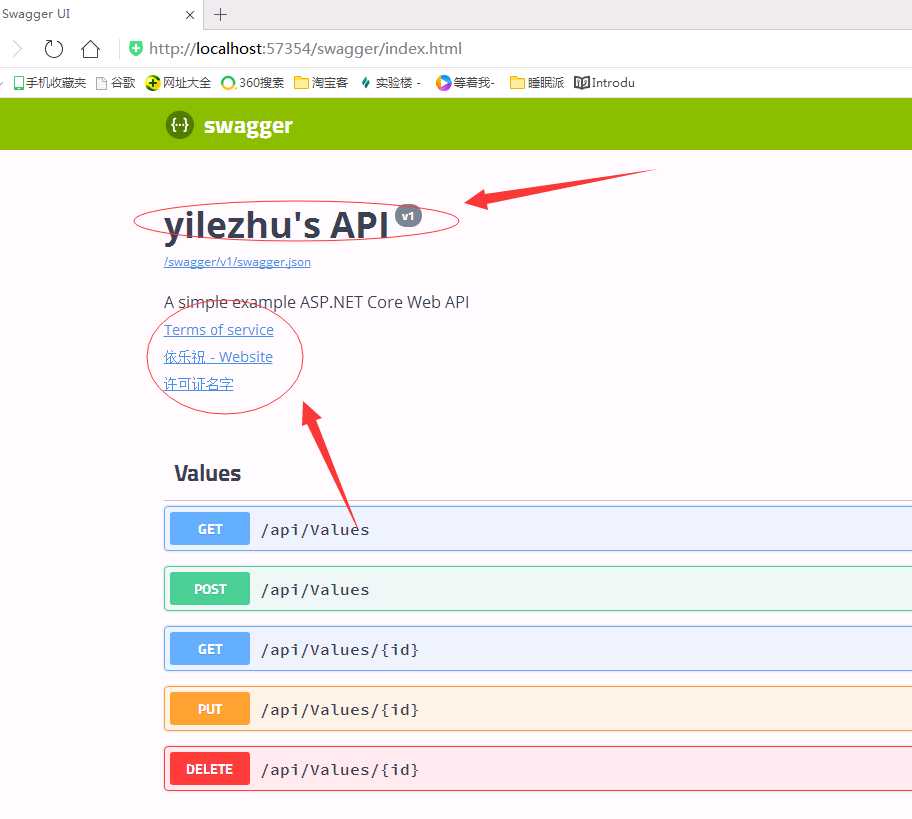Select the Swagger UI tab title
912x819 pixels.
(36, 14)
